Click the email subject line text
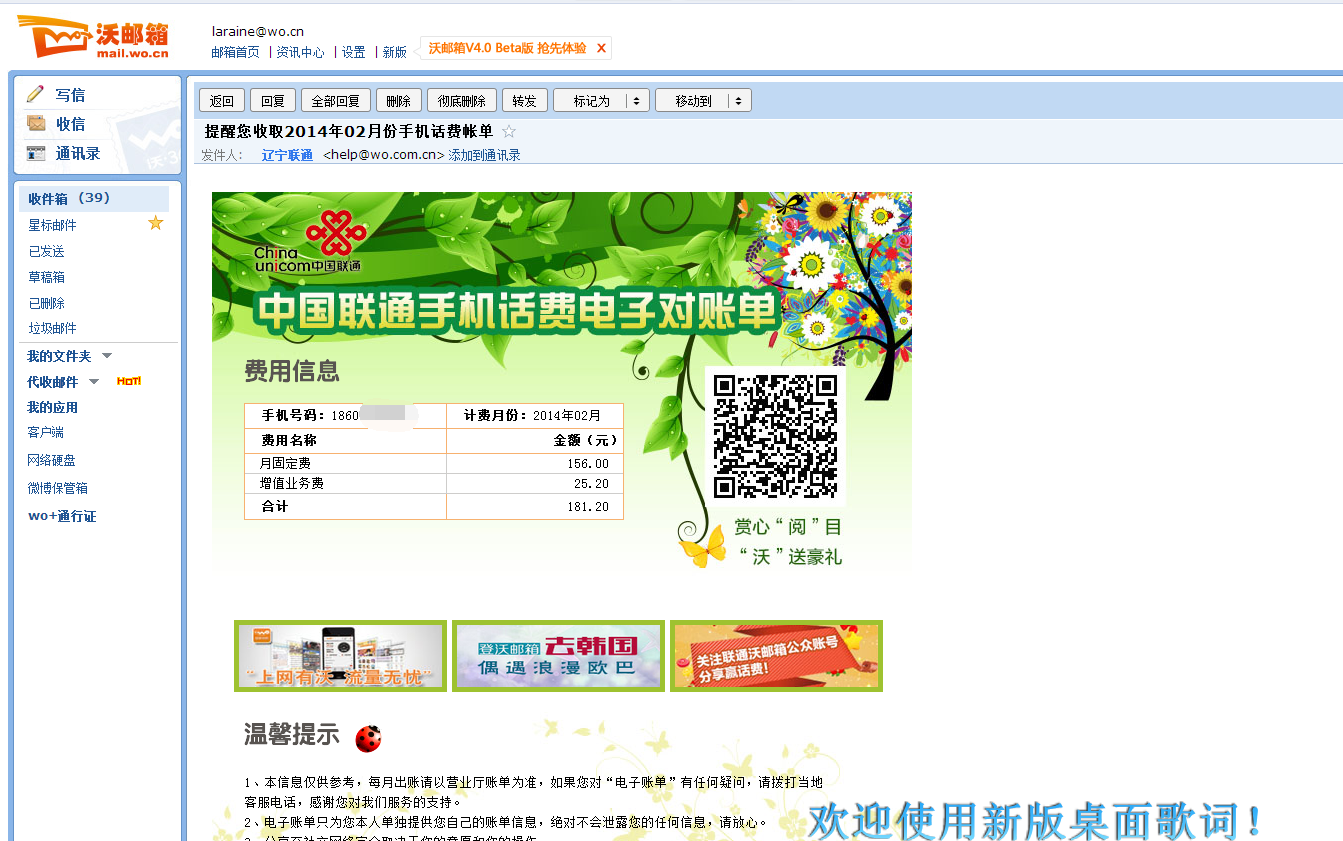Viewport: 1343px width, 841px height. pos(349,131)
